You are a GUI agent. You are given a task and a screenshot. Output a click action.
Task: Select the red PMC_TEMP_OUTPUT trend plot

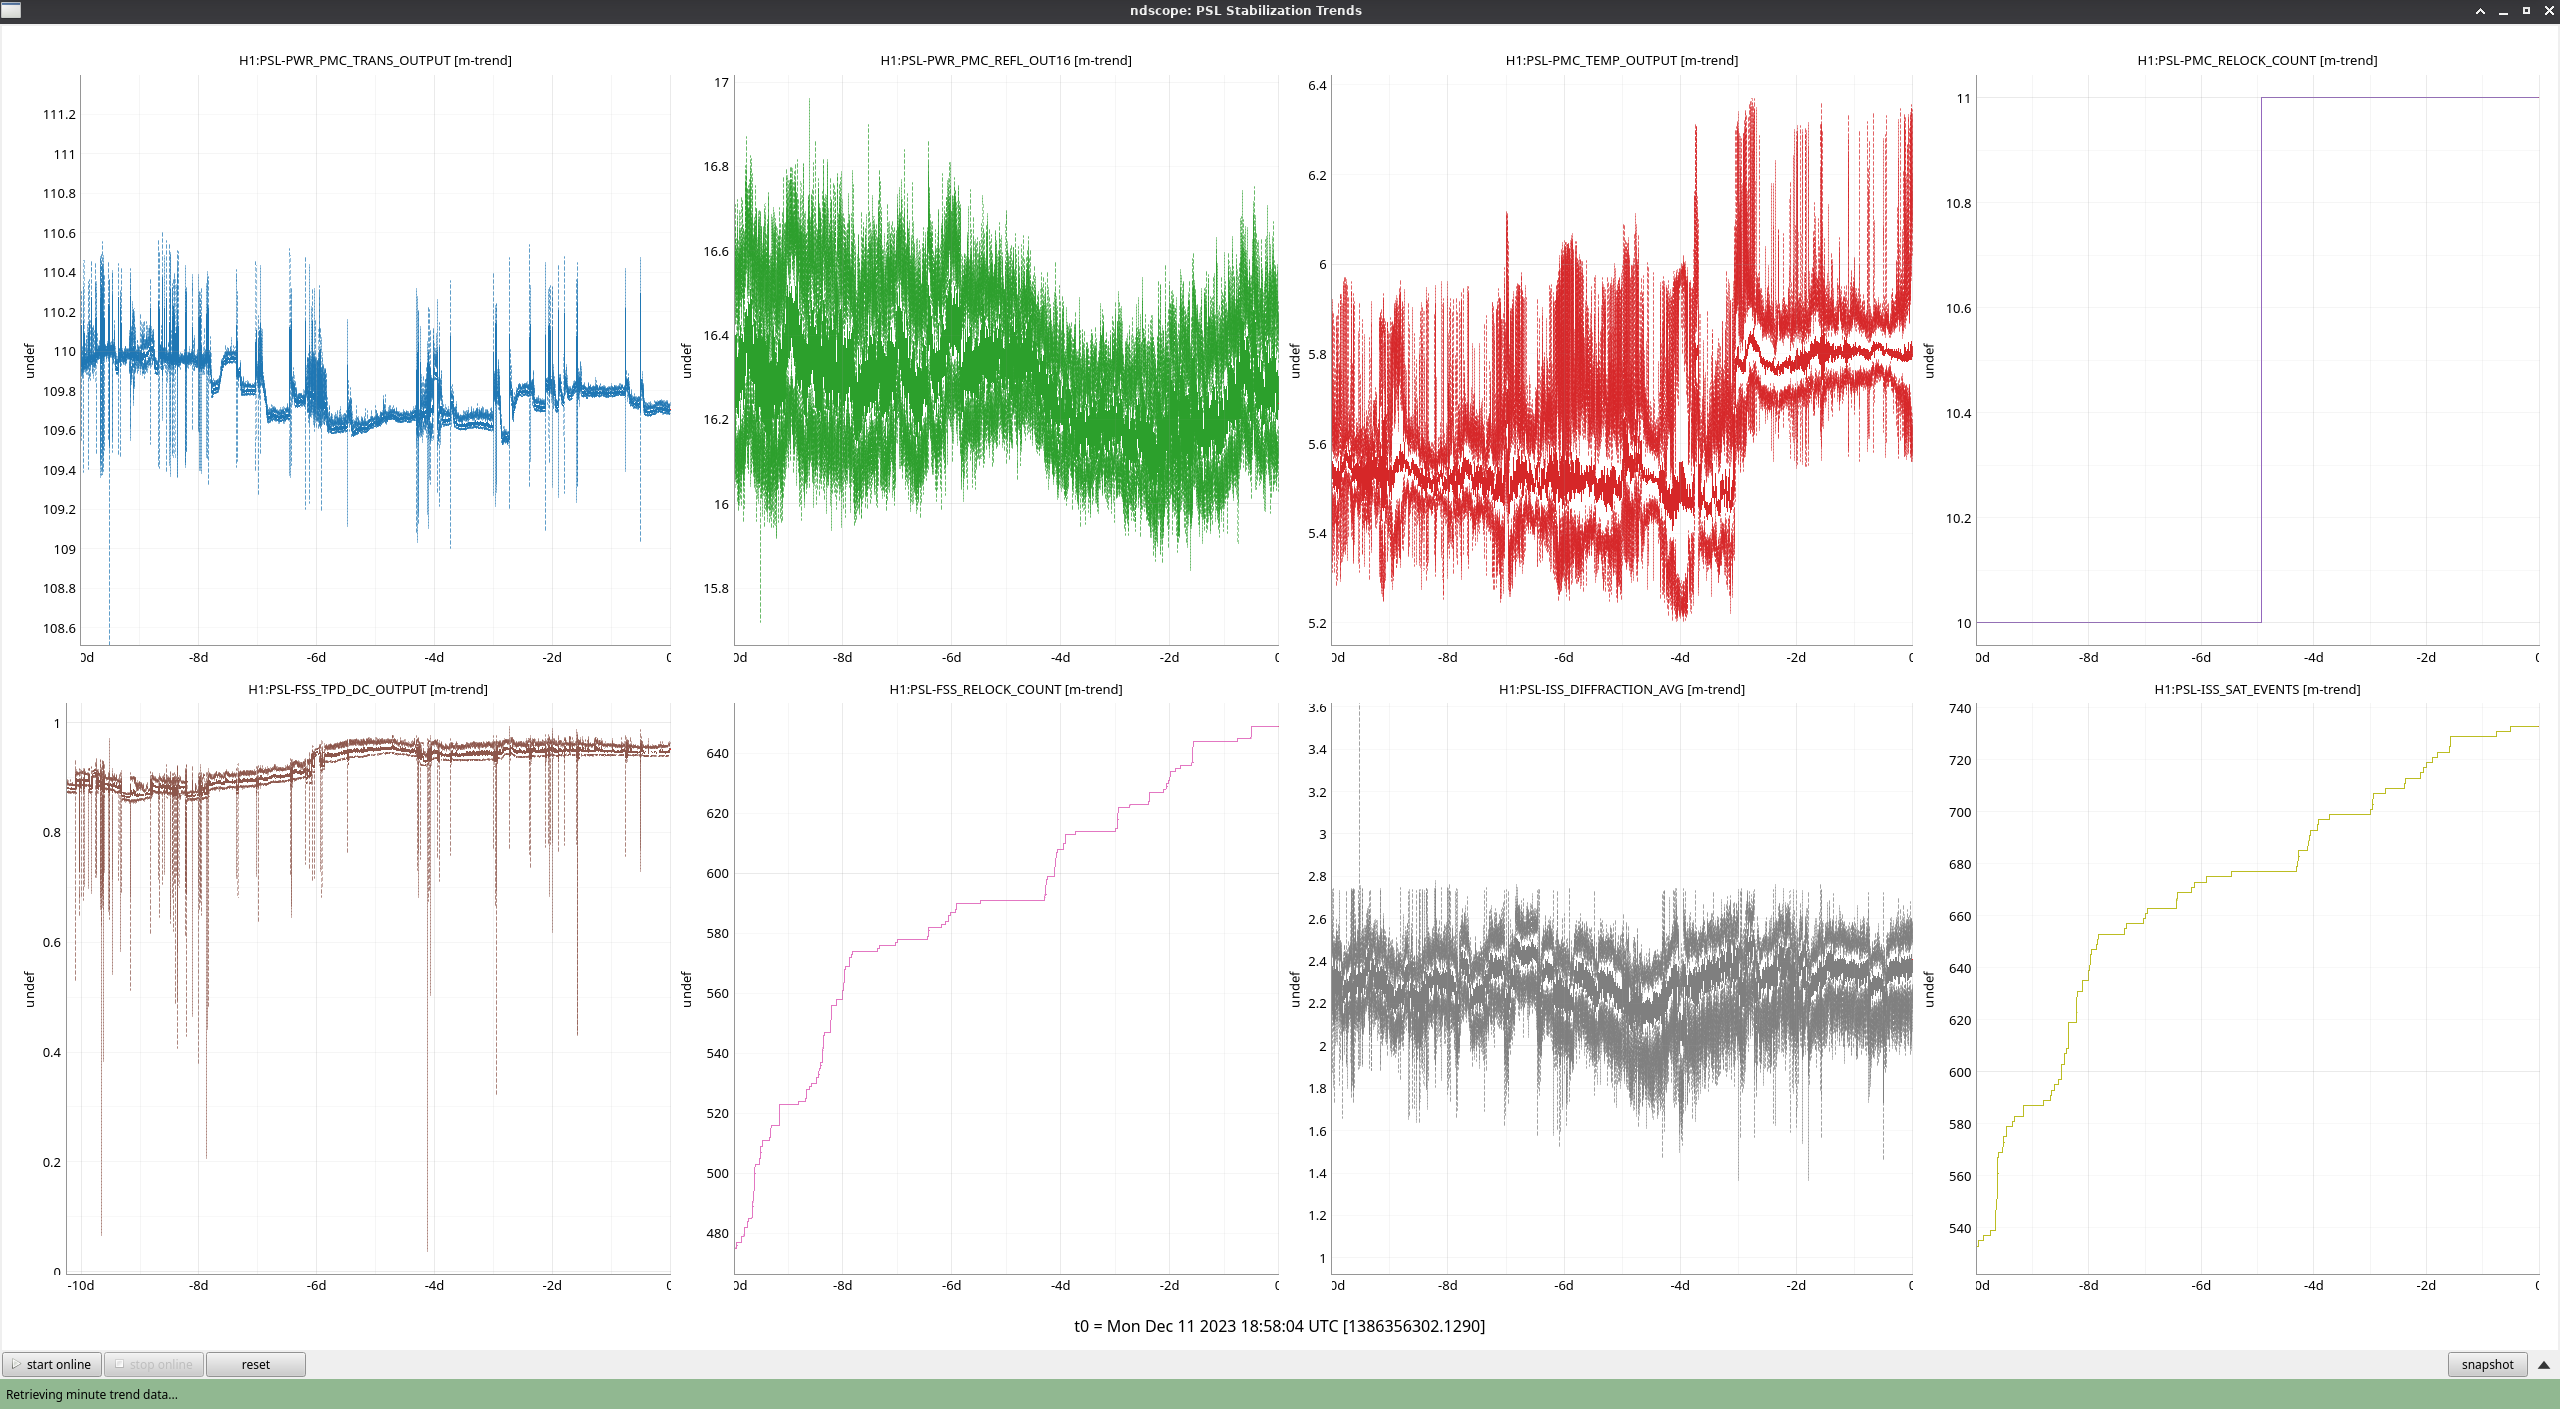point(1620,360)
